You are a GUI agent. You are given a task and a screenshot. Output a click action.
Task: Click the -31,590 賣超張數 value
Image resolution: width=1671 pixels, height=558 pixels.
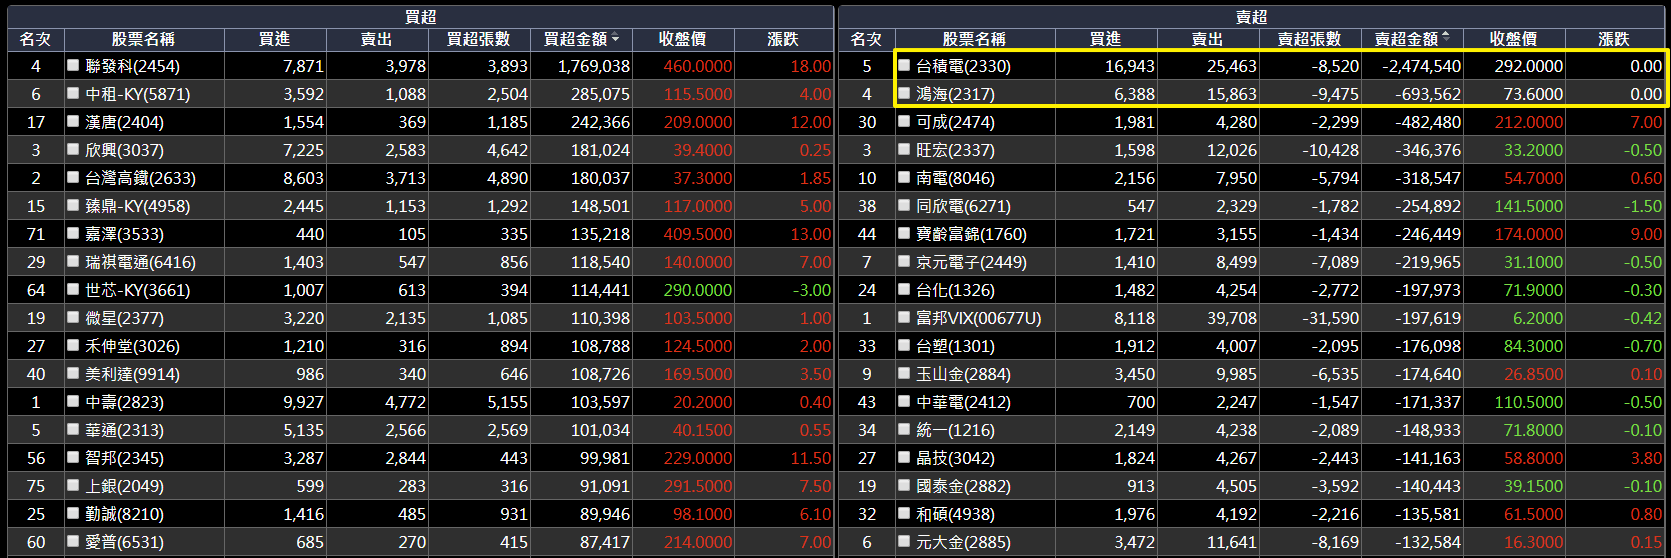1331,318
